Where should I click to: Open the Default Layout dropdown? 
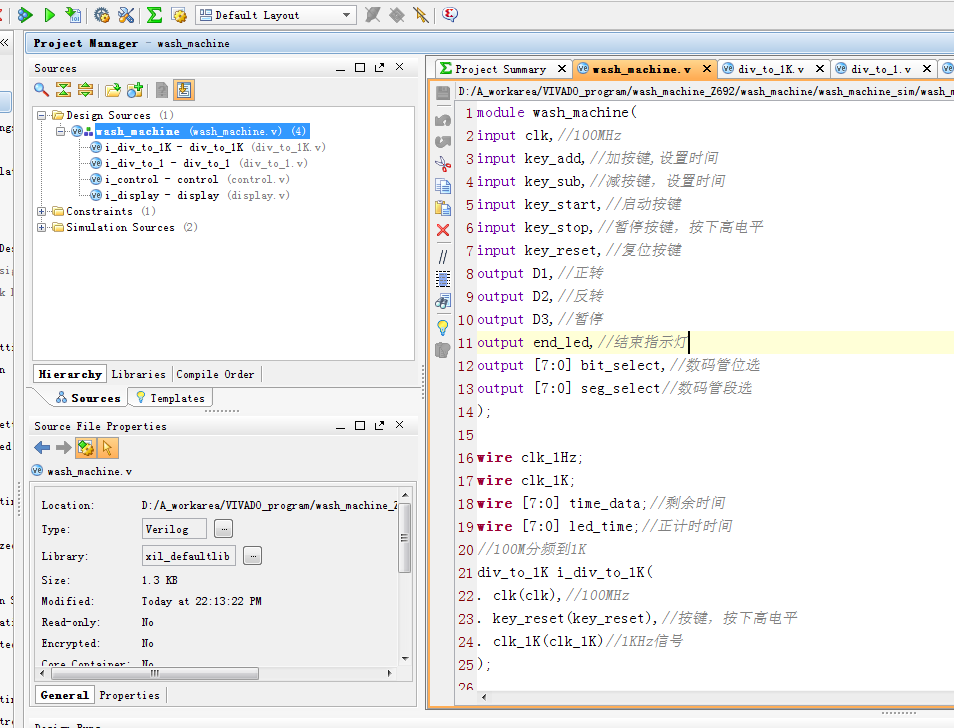tap(347, 15)
